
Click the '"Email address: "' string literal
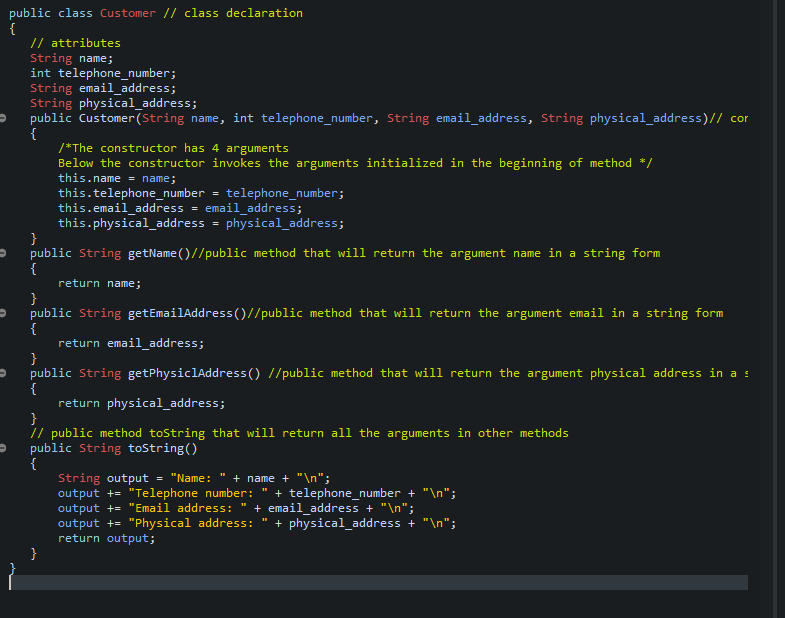(x=187, y=508)
